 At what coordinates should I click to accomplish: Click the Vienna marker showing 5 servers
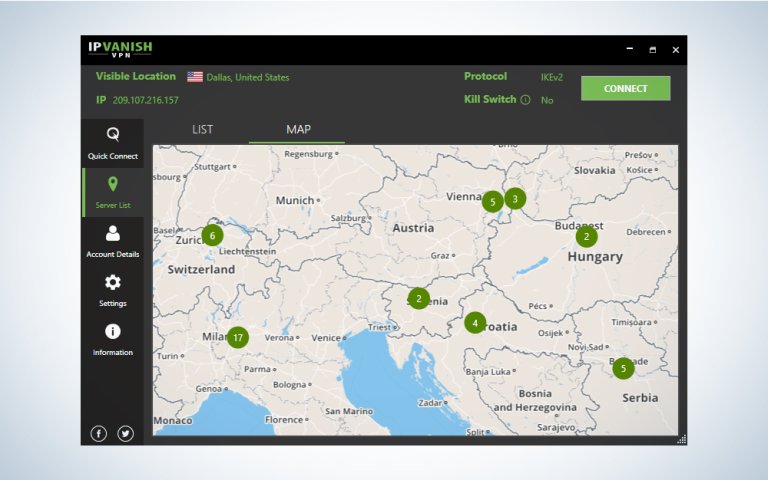tap(491, 201)
